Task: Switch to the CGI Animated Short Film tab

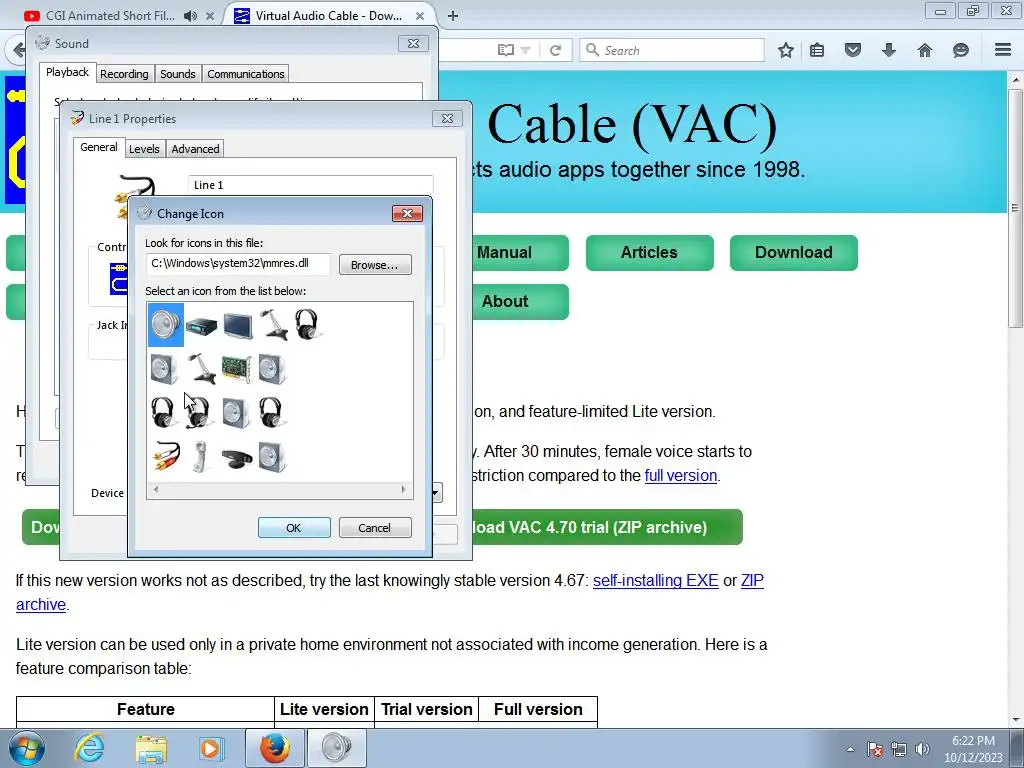Action: tap(110, 16)
